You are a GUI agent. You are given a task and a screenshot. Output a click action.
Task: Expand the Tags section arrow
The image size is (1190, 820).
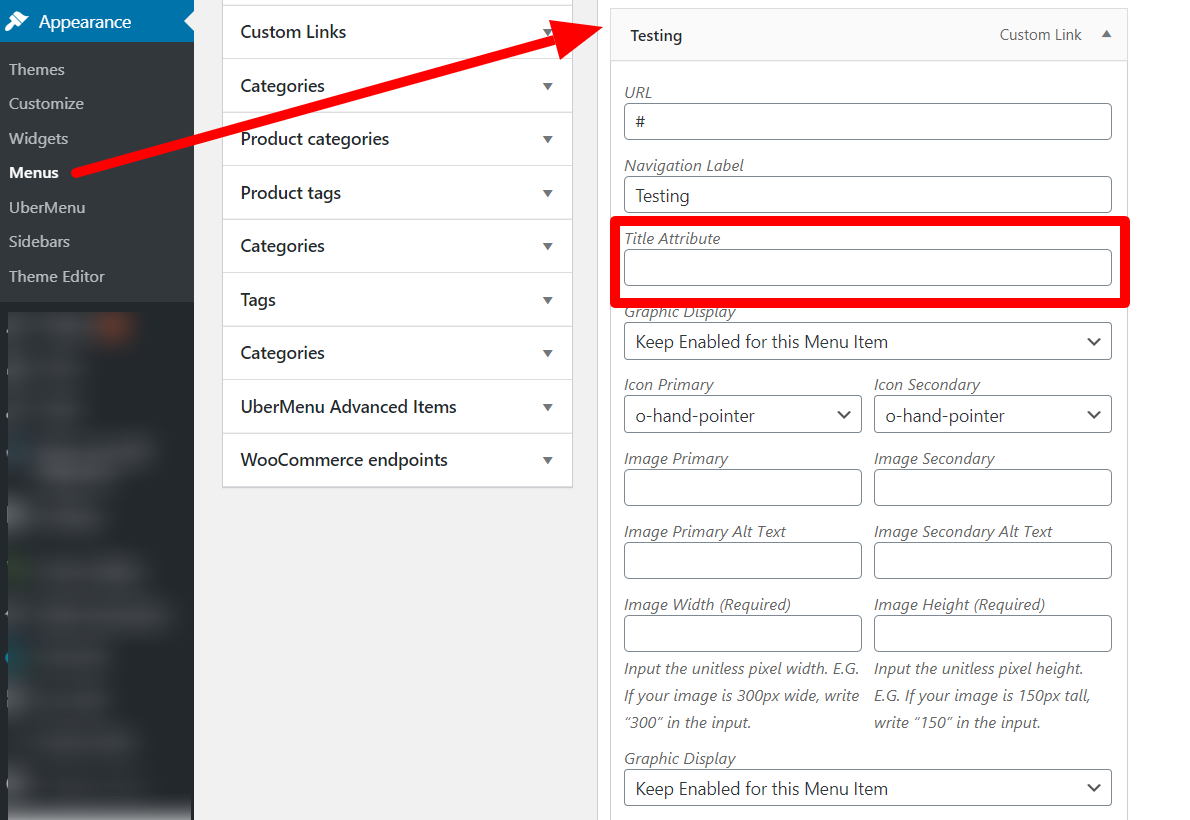click(547, 301)
